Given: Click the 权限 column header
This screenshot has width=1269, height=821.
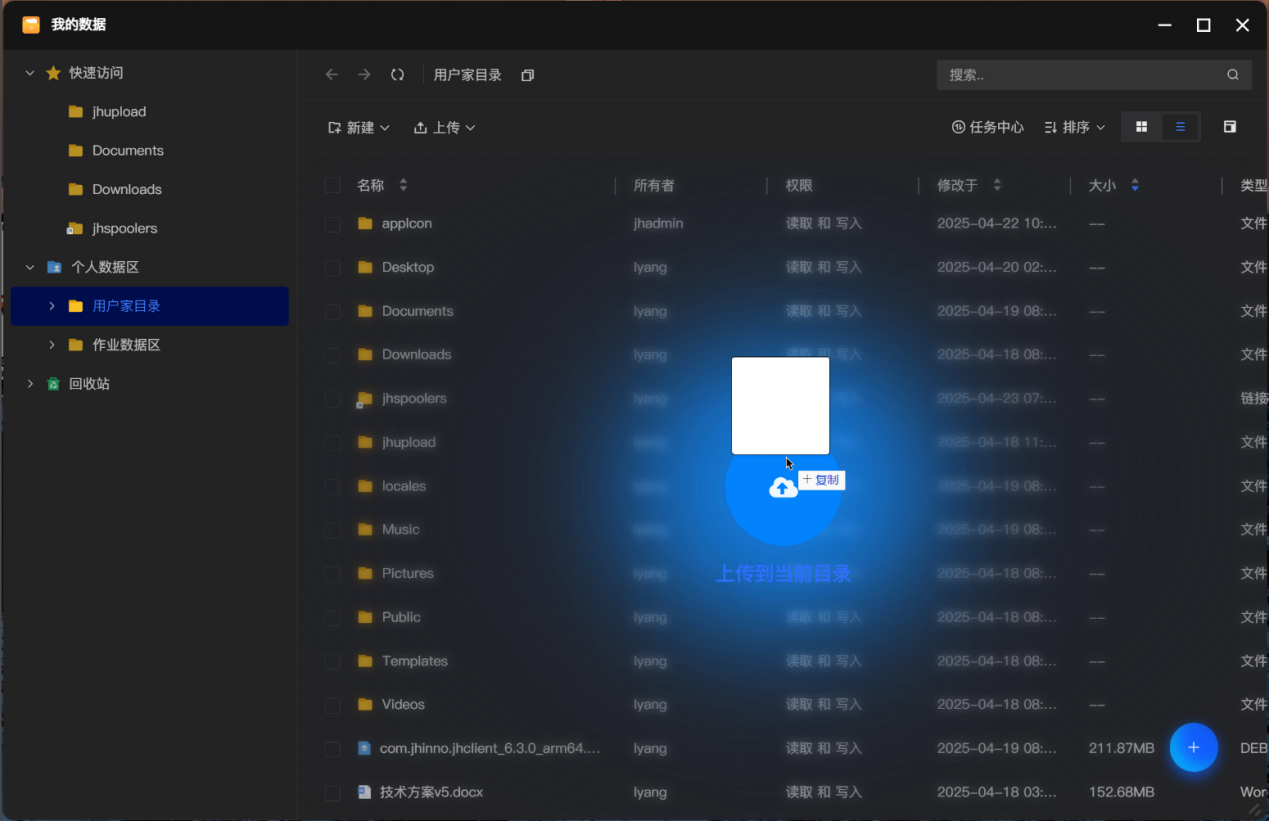Looking at the screenshot, I should click(799, 185).
